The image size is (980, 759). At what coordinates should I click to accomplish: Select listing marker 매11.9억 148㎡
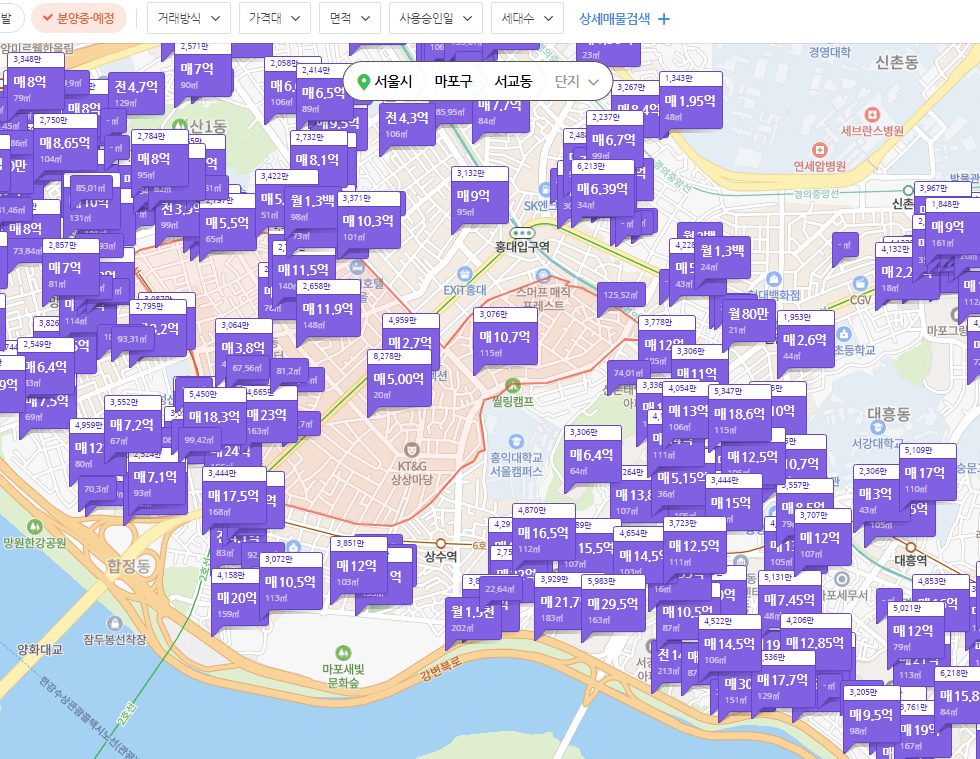328,309
